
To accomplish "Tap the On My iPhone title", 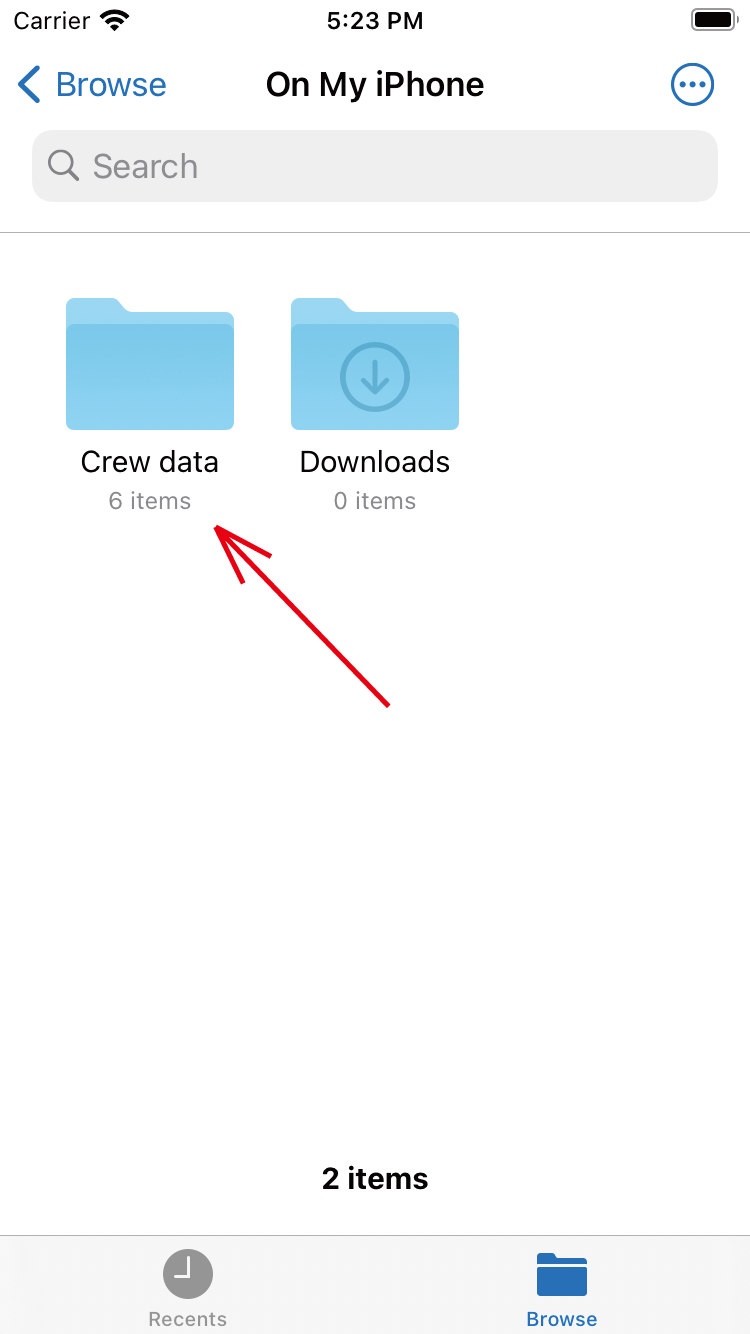I will (375, 85).
